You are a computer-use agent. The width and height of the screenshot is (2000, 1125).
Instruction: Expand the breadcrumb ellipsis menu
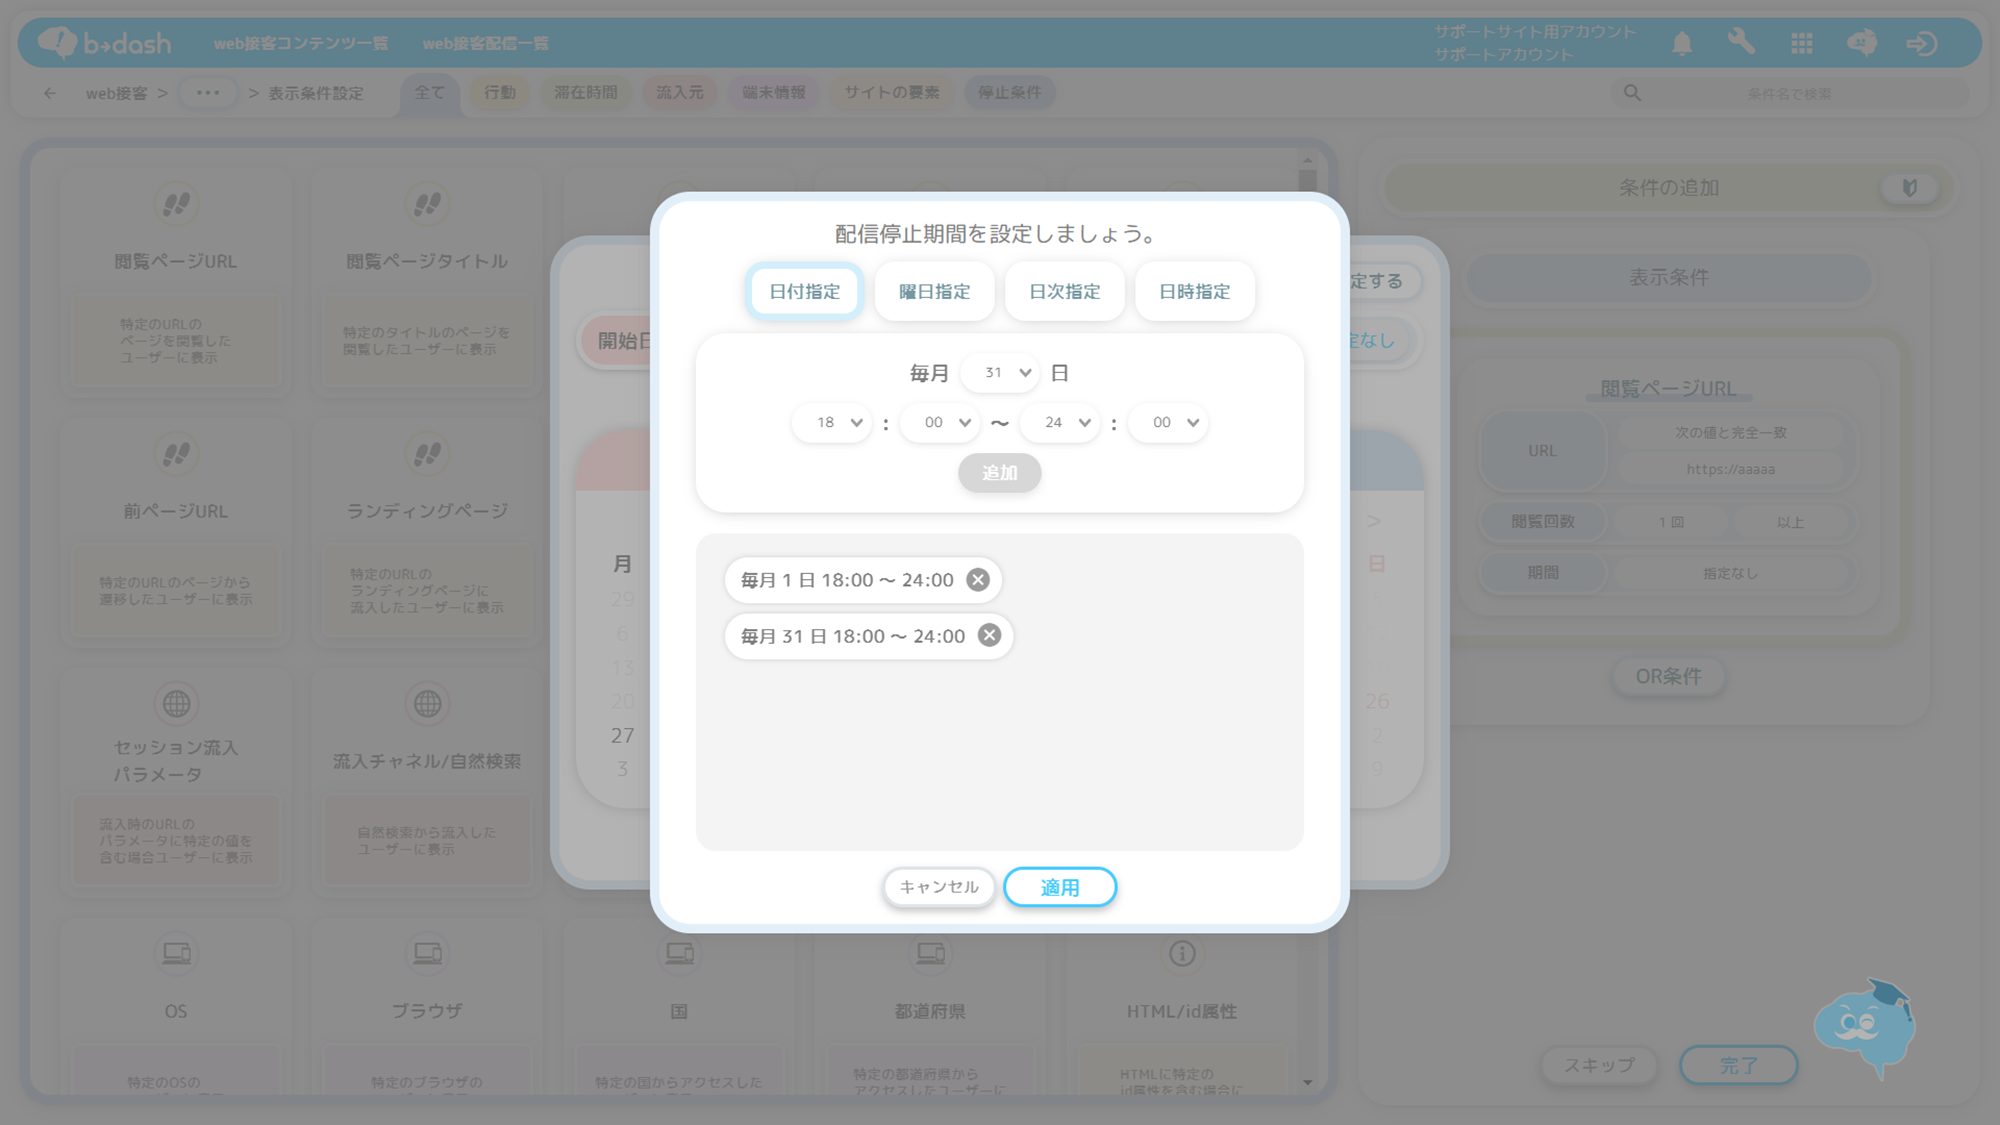(208, 93)
